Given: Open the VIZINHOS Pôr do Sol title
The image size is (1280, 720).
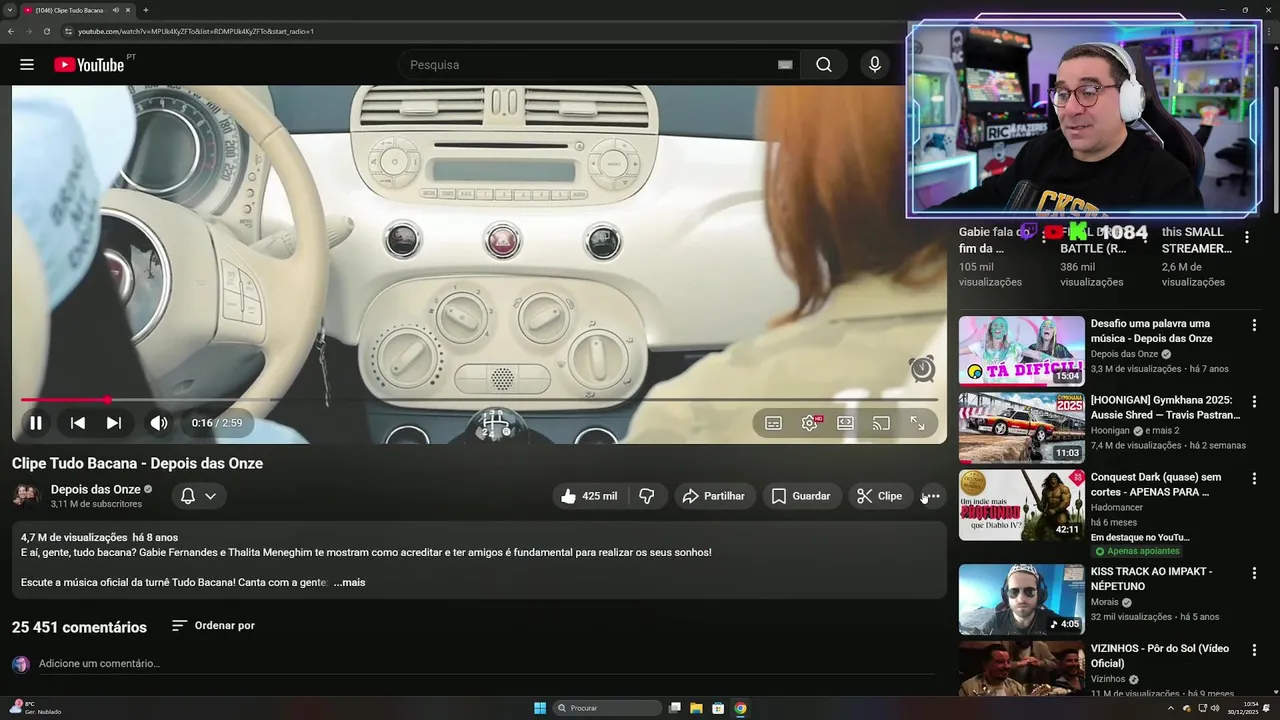Looking at the screenshot, I should point(1160,656).
